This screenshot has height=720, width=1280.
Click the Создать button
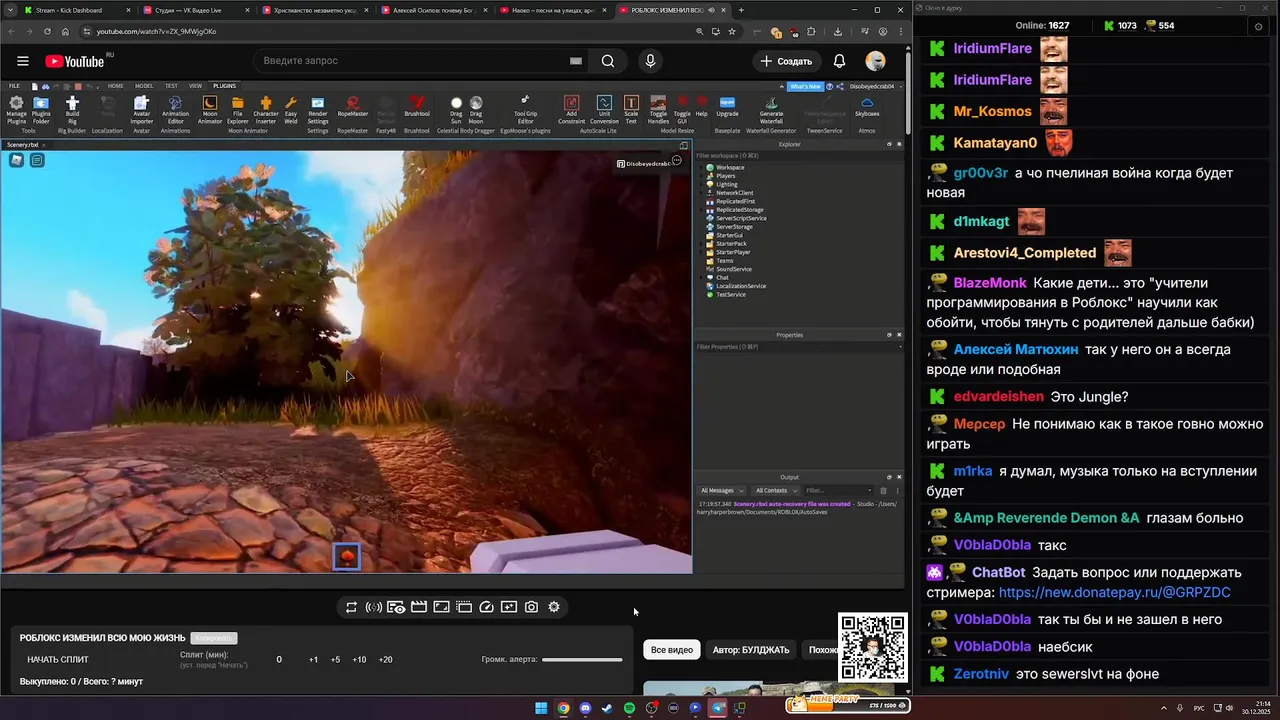tap(786, 61)
